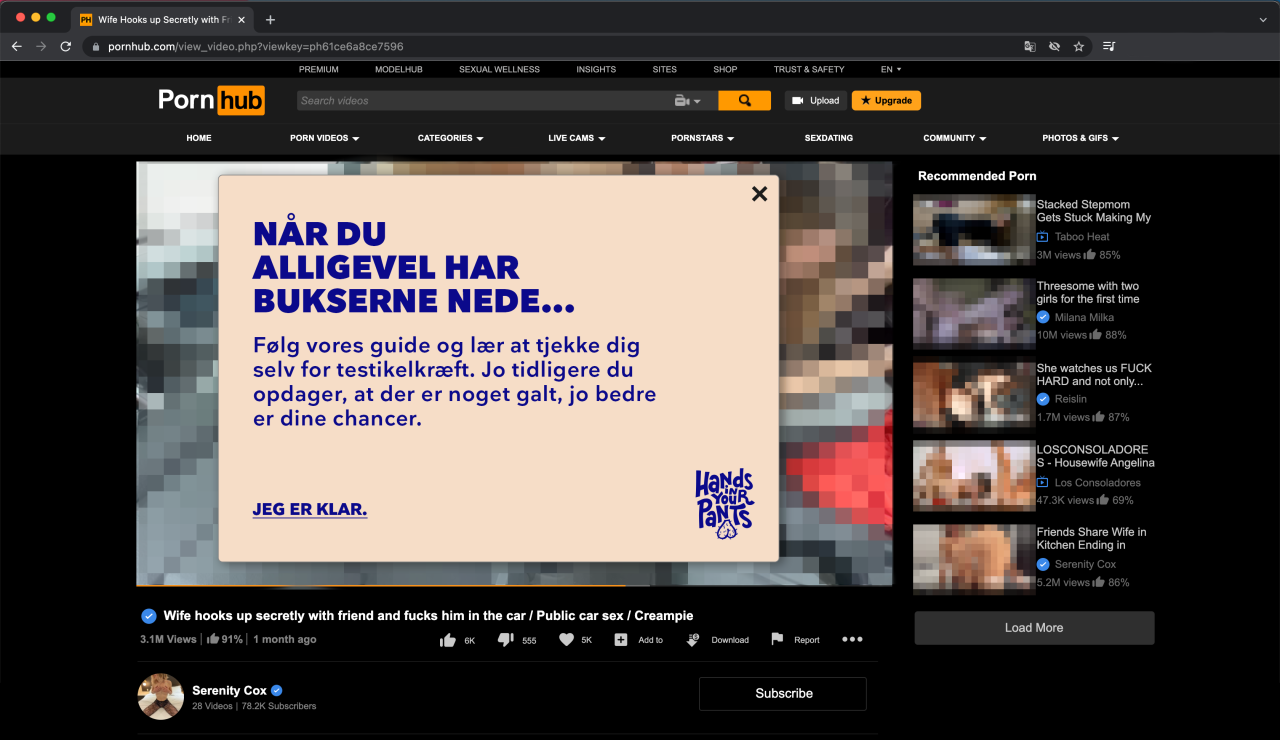1280x740 pixels.
Task: Open the SEXUAL WELLNESS link
Action: click(499, 70)
